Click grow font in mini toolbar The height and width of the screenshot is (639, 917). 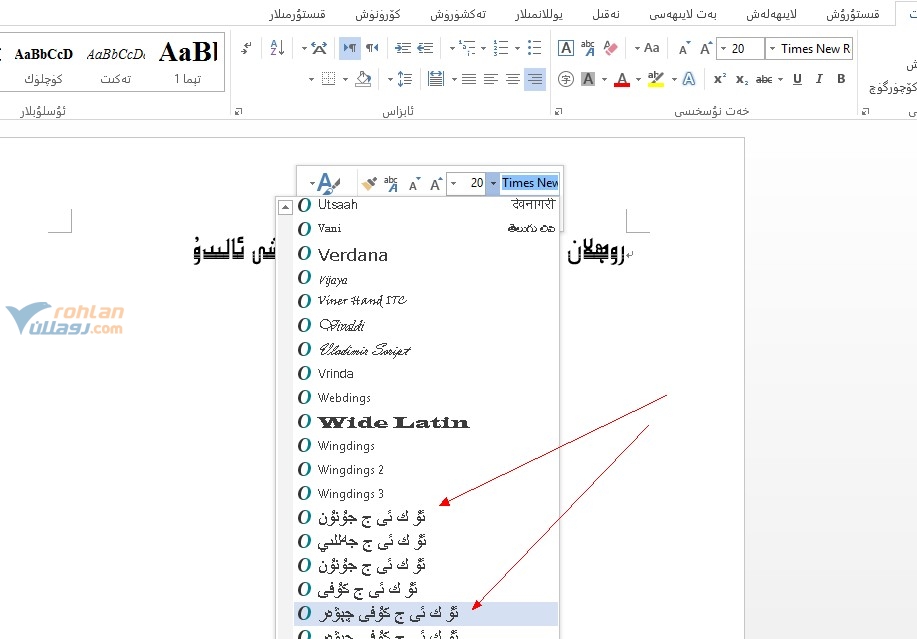click(x=436, y=184)
